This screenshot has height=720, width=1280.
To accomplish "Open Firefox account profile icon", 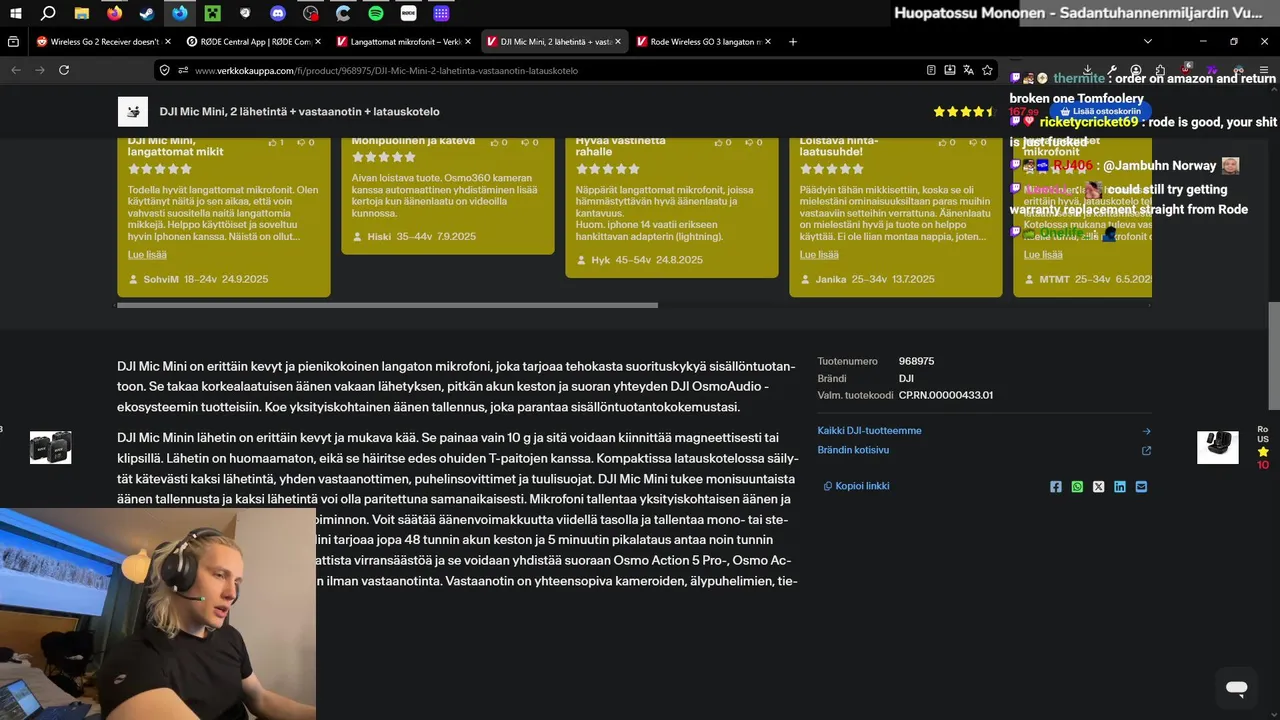I will [1136, 70].
